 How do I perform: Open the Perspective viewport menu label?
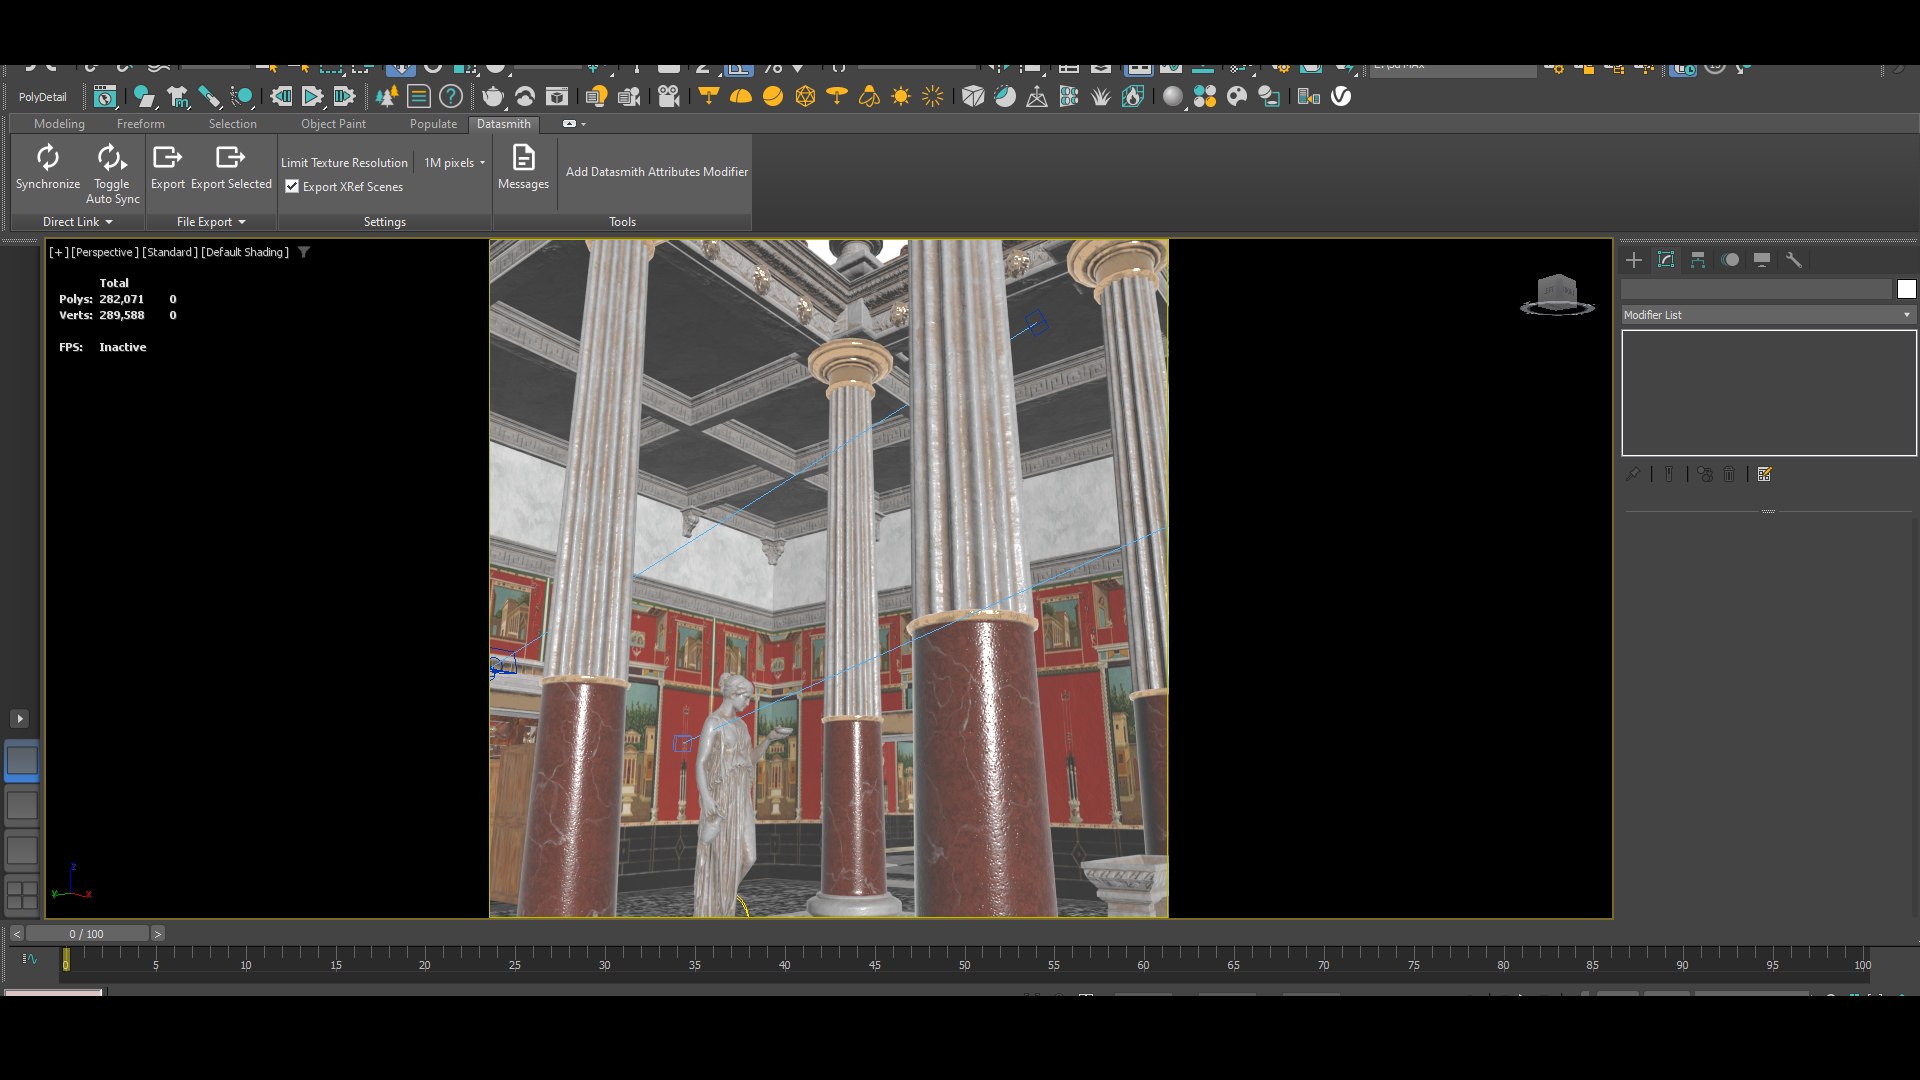point(105,252)
